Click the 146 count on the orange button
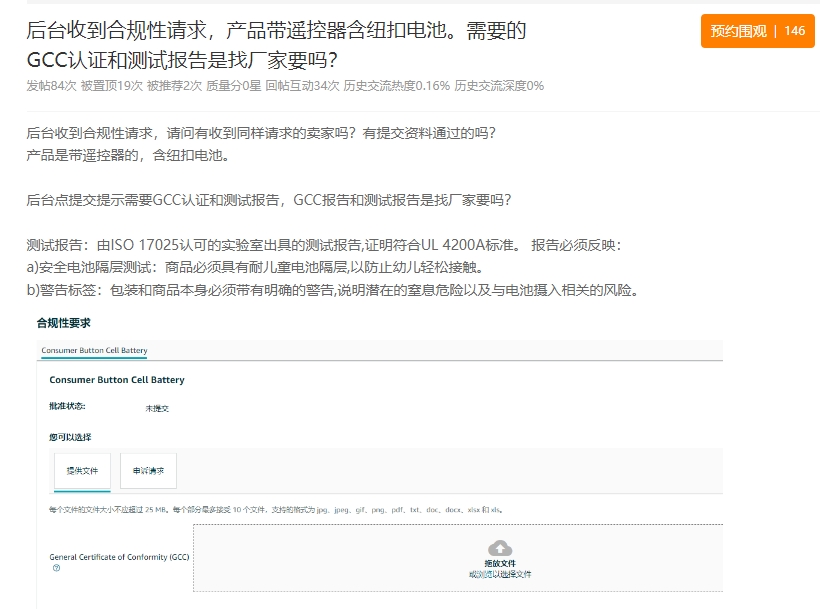The height and width of the screenshot is (609, 827). 794,31
